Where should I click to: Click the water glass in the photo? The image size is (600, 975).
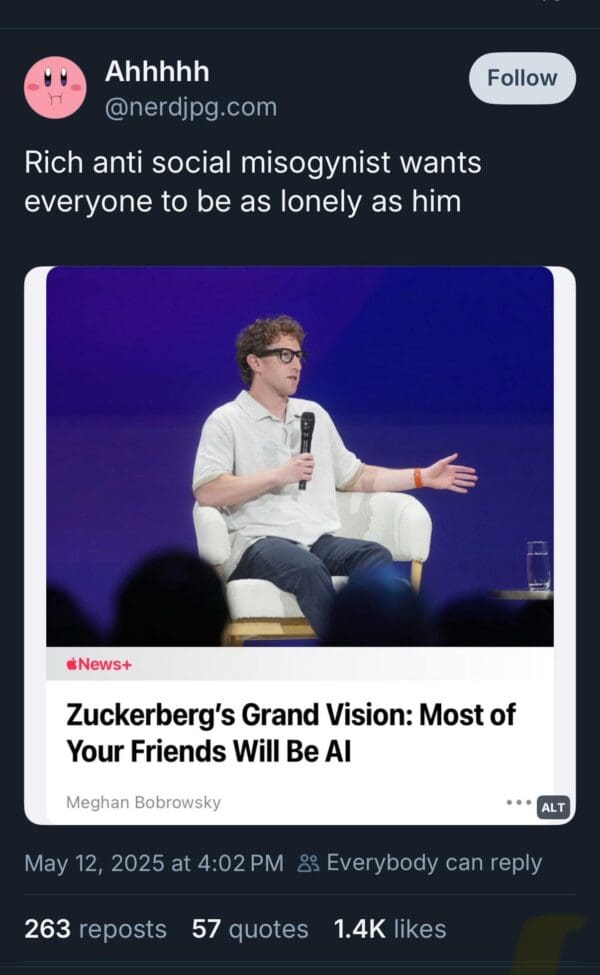tap(538, 565)
